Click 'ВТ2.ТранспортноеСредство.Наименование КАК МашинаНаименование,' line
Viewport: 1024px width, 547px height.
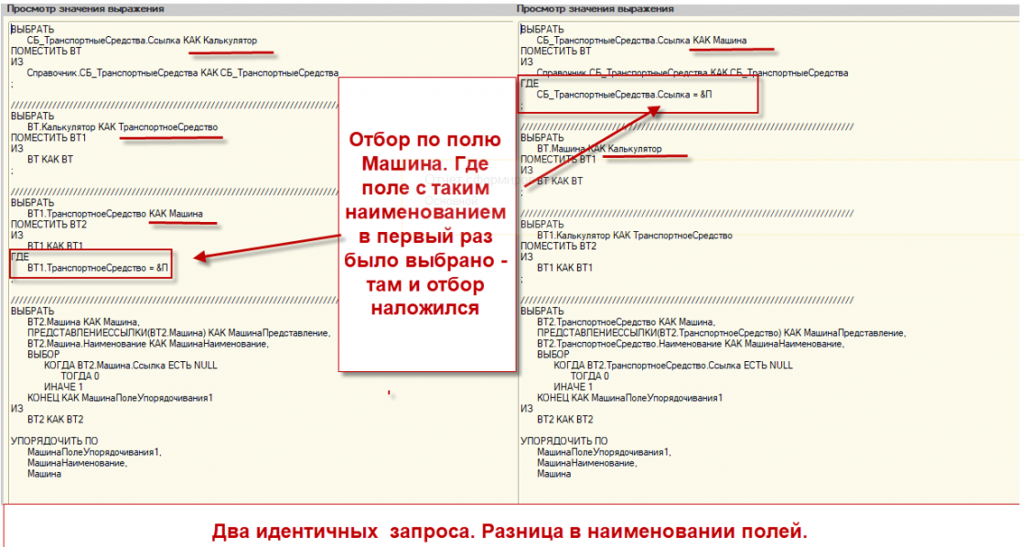pos(690,344)
